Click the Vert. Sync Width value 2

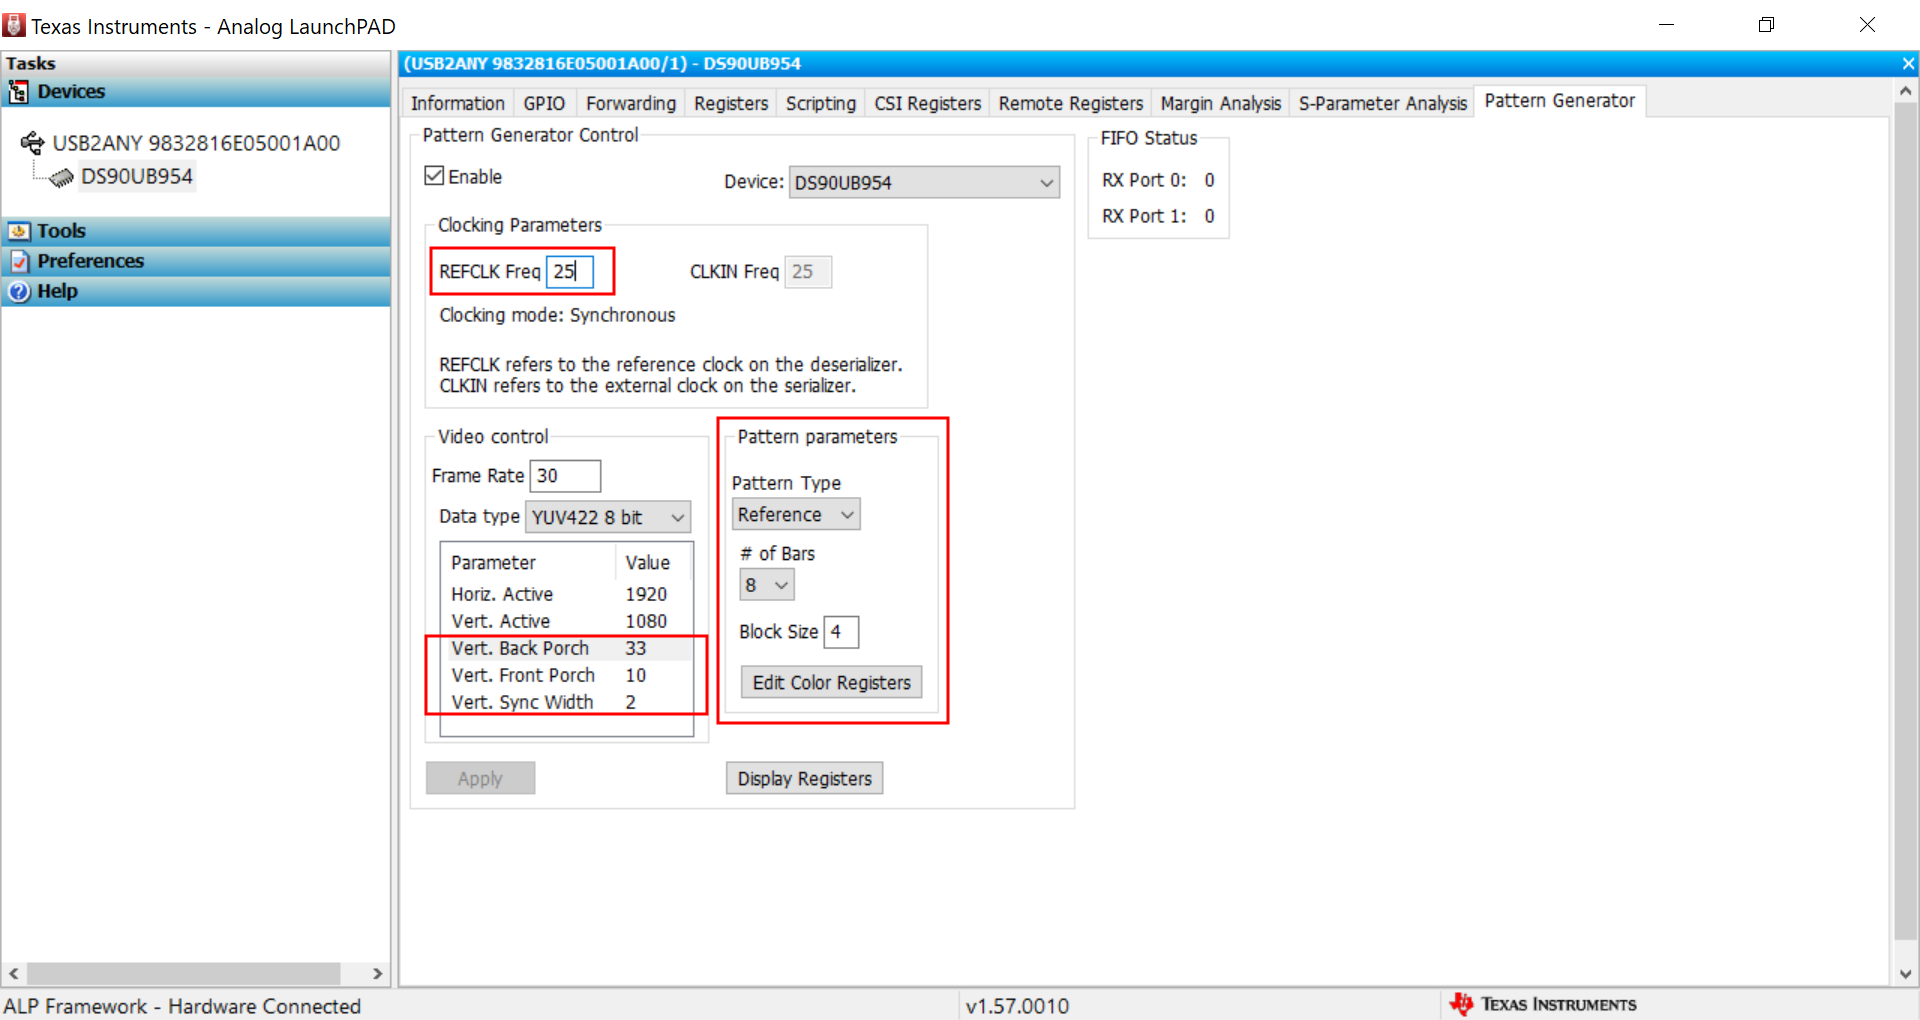pos(631,702)
